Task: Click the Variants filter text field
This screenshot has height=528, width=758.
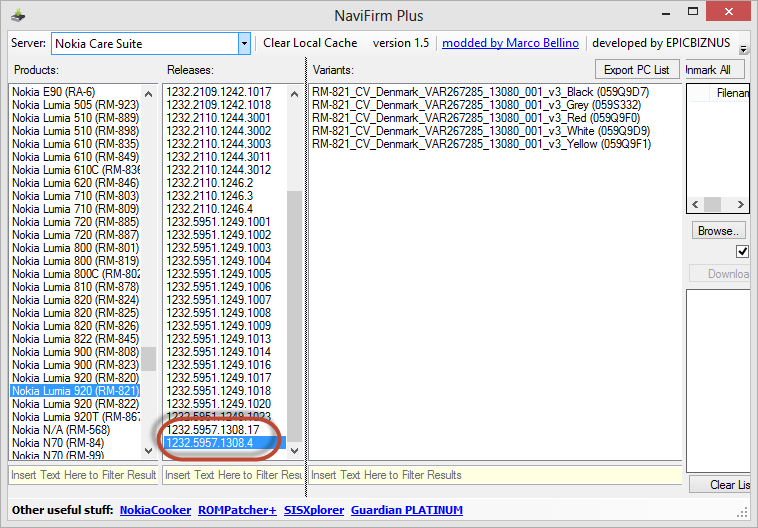Action: point(496,475)
